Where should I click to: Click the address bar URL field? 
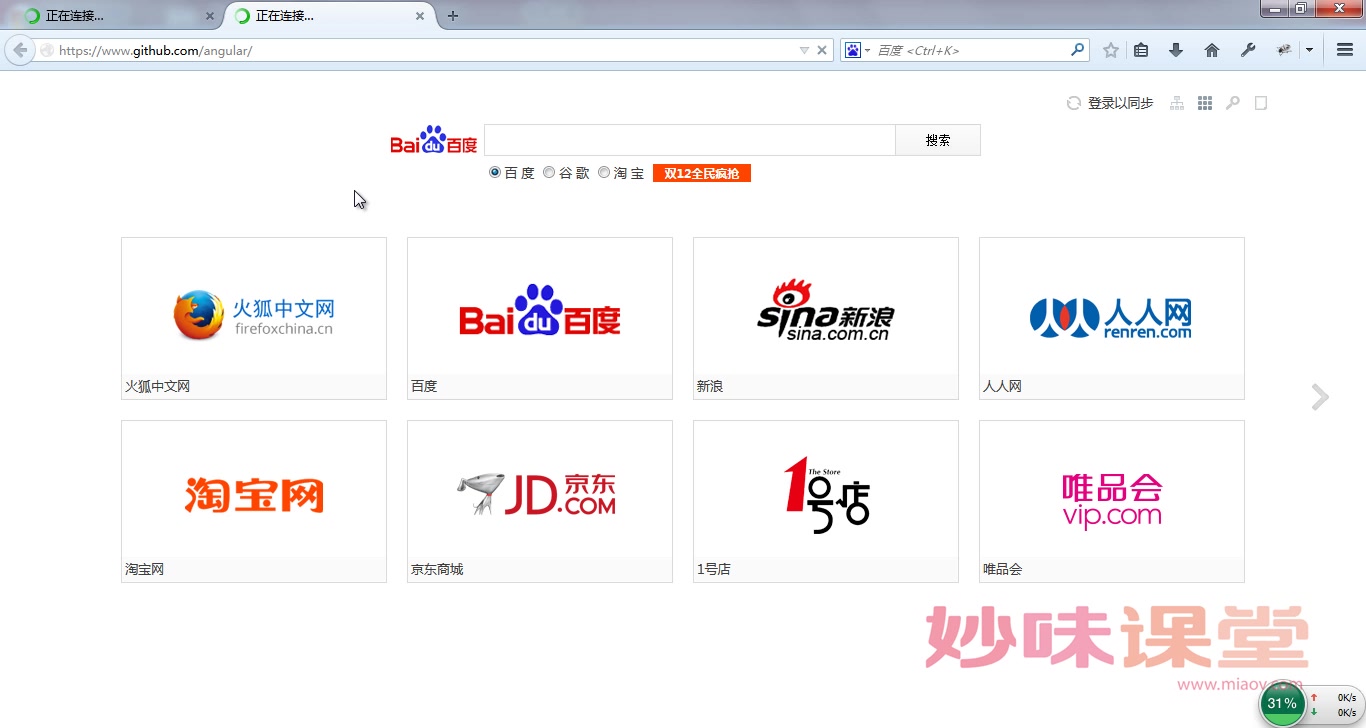425,50
